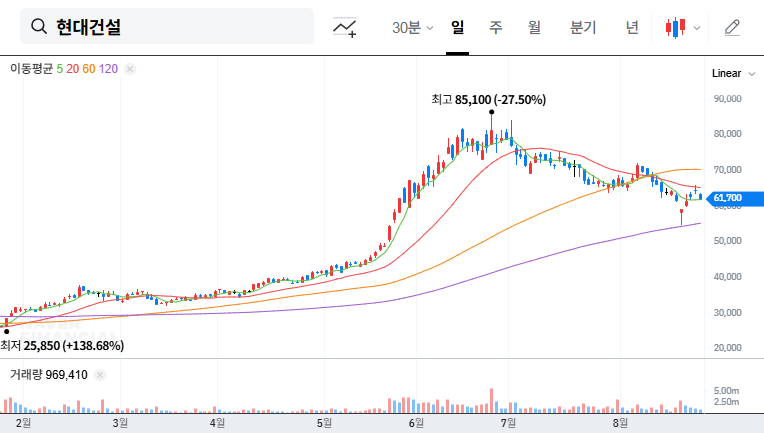Switch to the 분기 quarterly tab
The width and height of the screenshot is (764, 433).
pyautogui.click(x=583, y=27)
